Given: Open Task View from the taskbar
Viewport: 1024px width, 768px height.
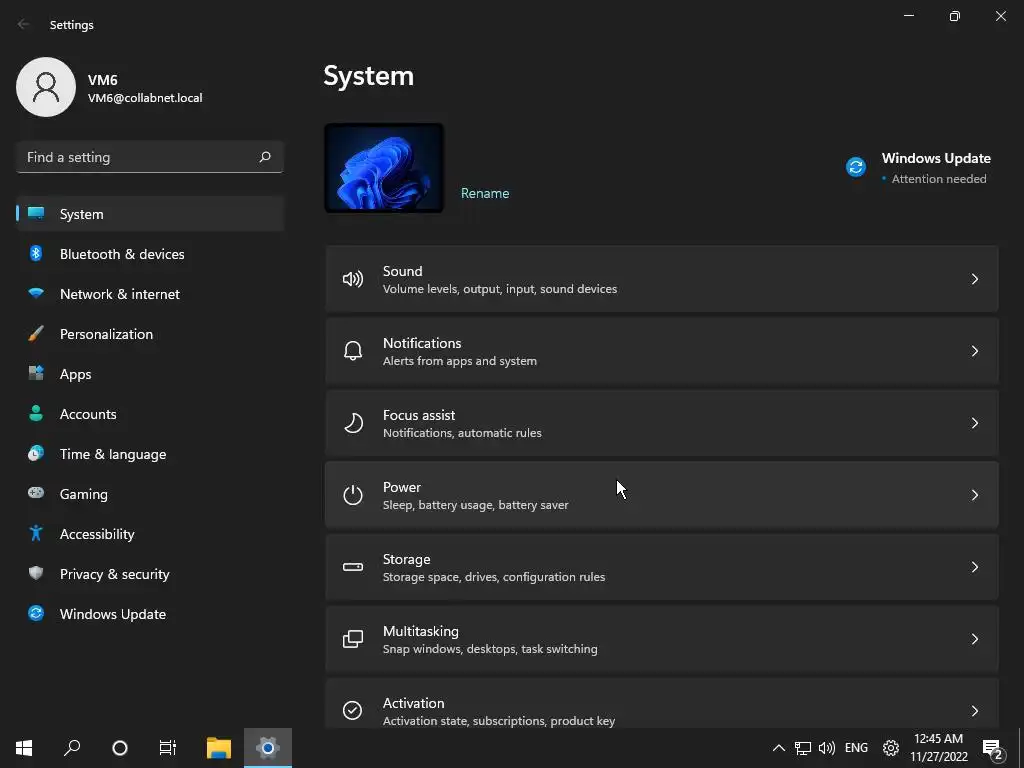Looking at the screenshot, I should 168,747.
